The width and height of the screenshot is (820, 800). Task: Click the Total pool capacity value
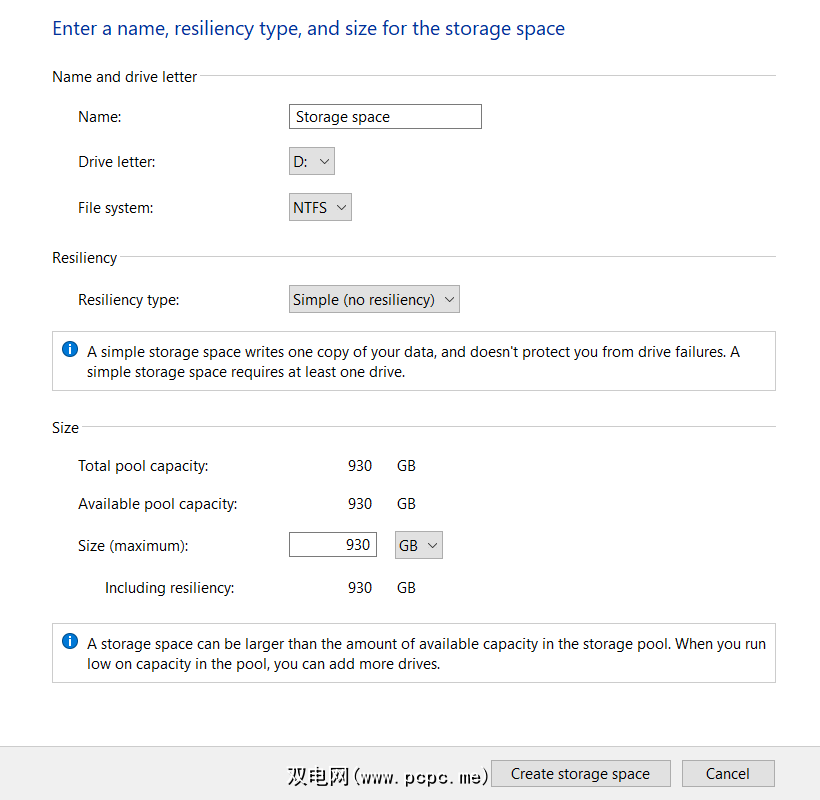coord(360,466)
